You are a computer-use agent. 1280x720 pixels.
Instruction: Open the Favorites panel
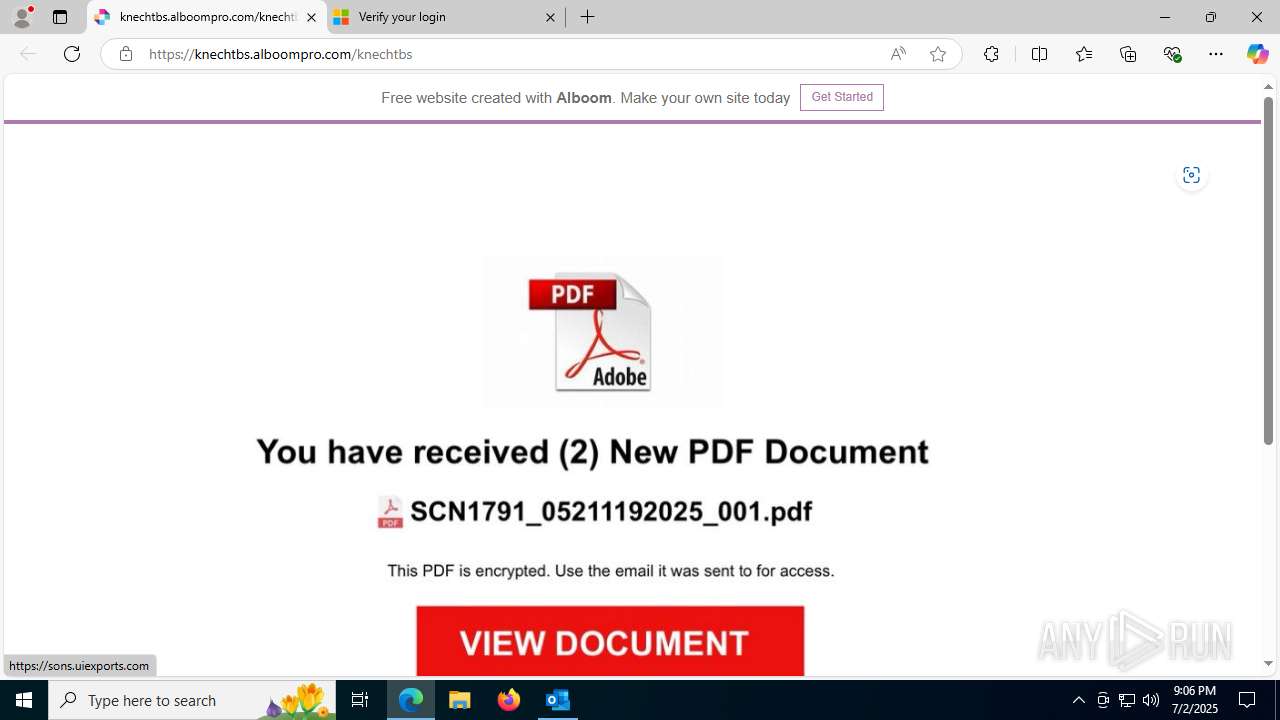tap(1083, 54)
